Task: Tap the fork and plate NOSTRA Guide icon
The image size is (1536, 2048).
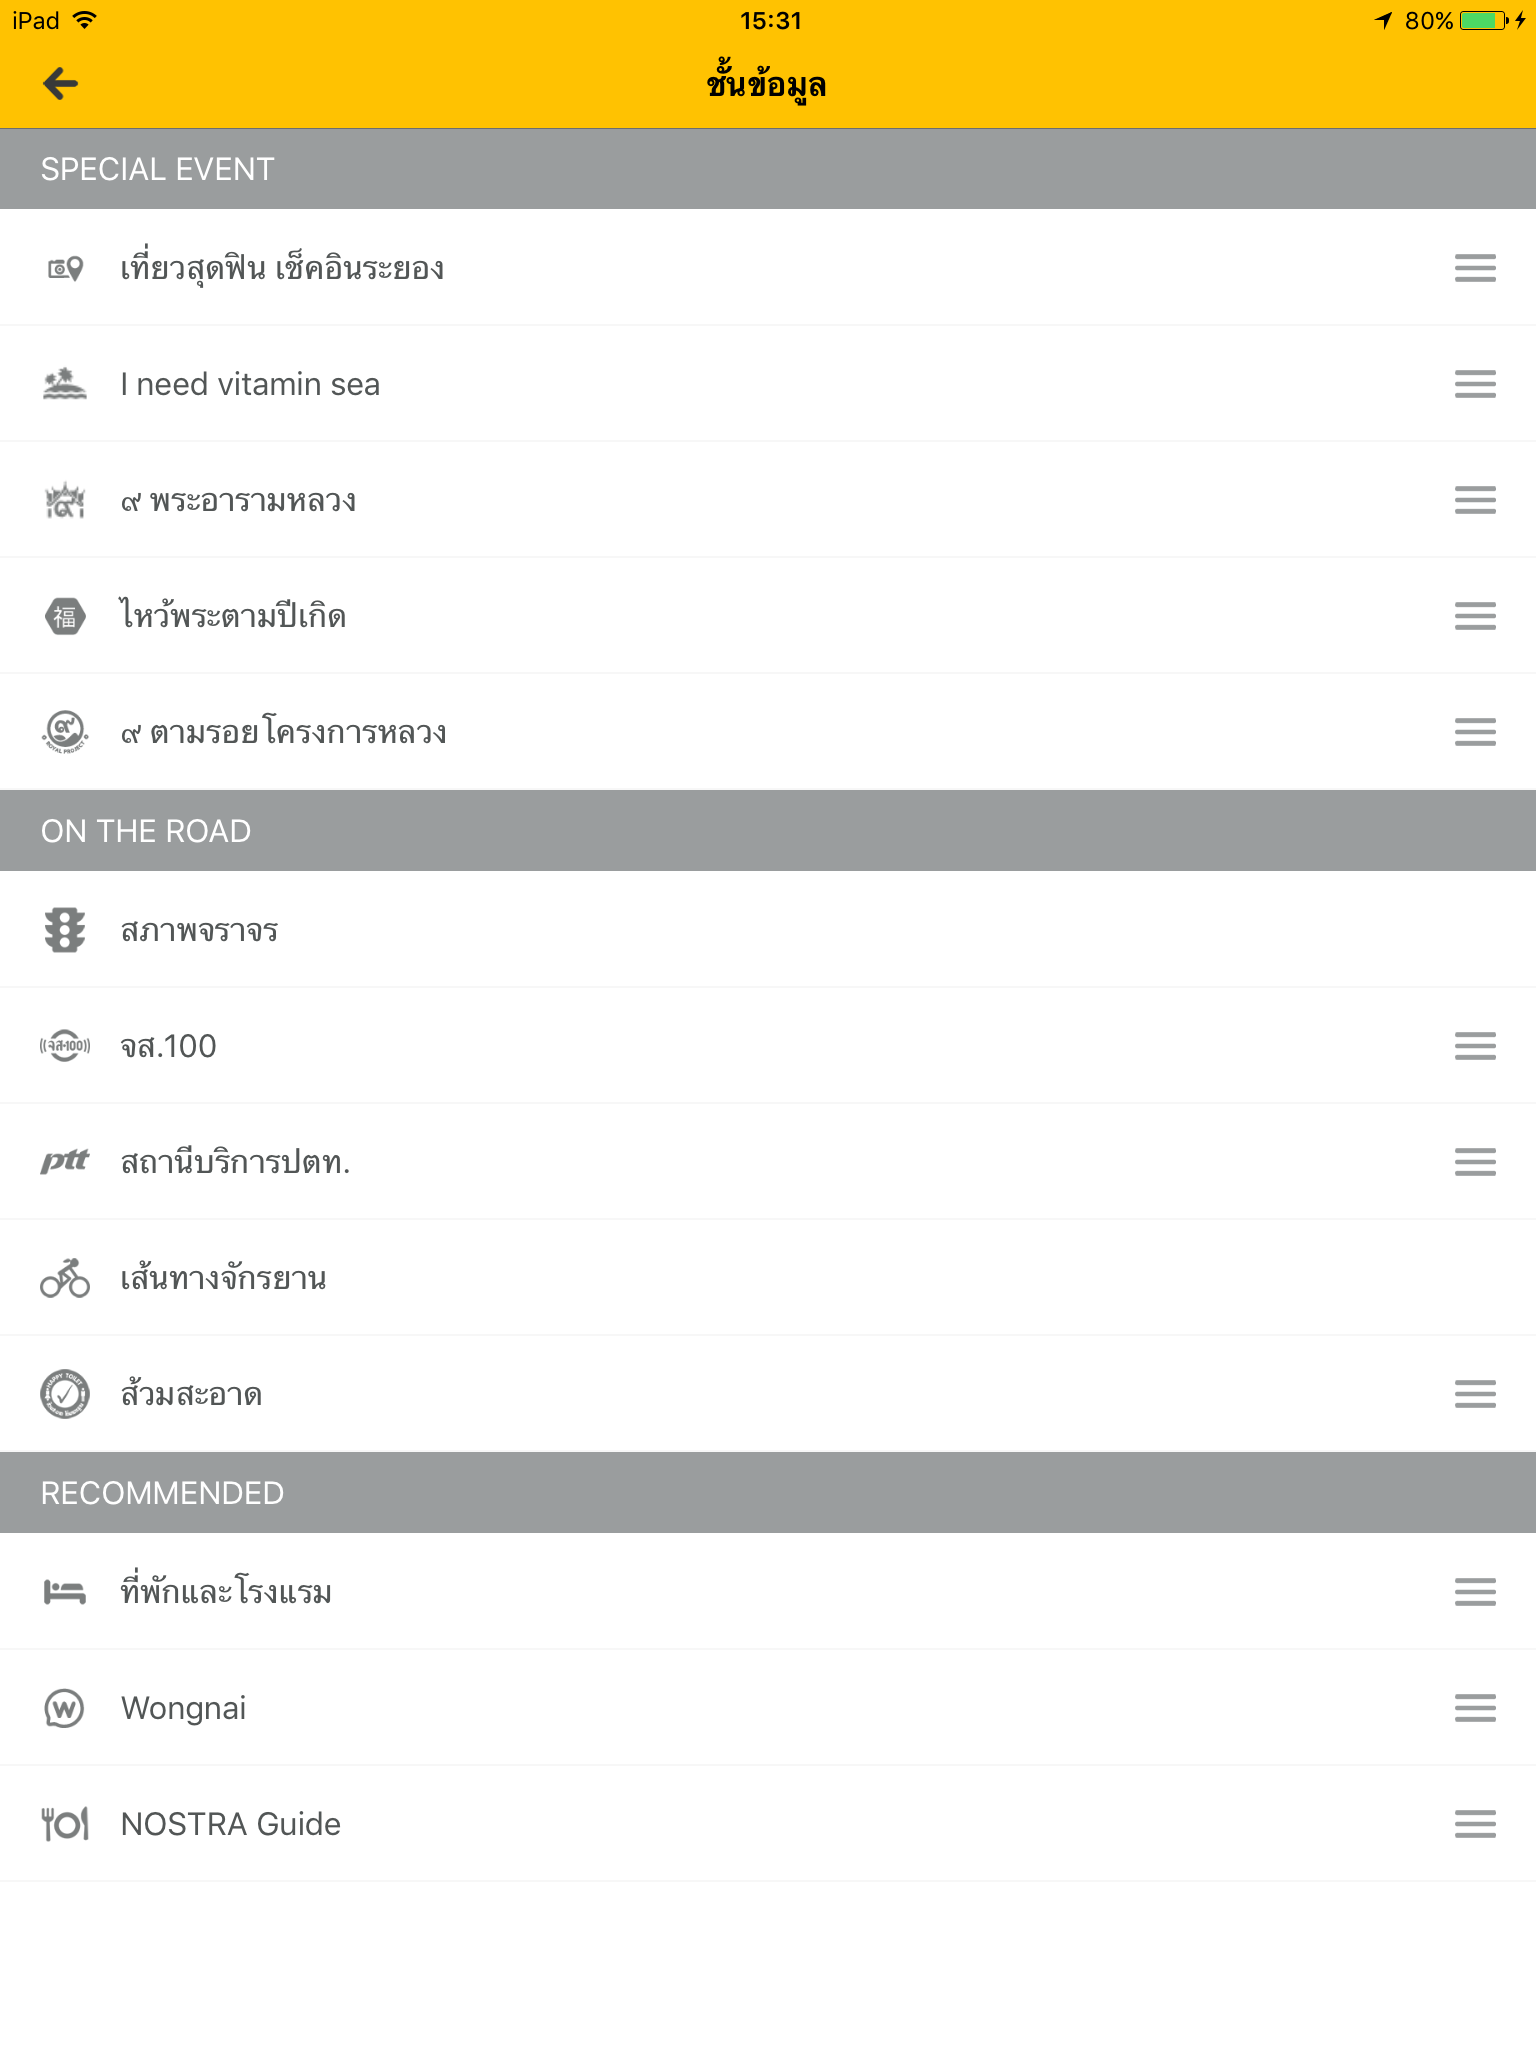Action: [65, 1824]
